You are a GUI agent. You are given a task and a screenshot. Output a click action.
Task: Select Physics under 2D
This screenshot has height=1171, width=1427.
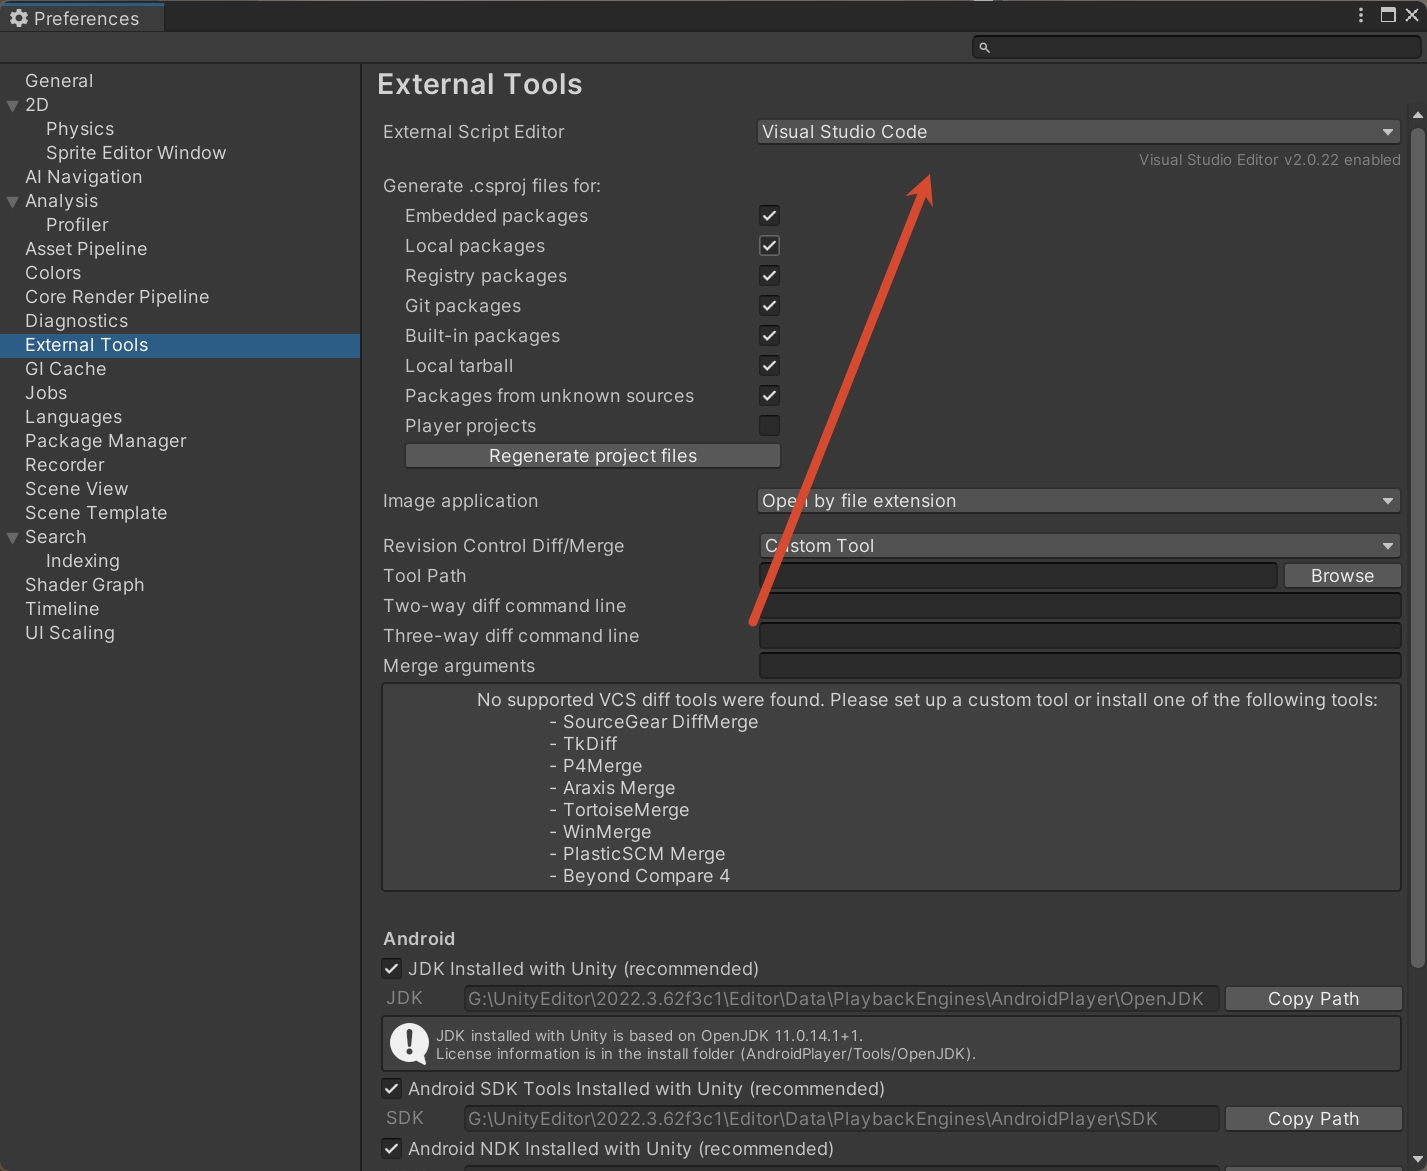click(80, 129)
